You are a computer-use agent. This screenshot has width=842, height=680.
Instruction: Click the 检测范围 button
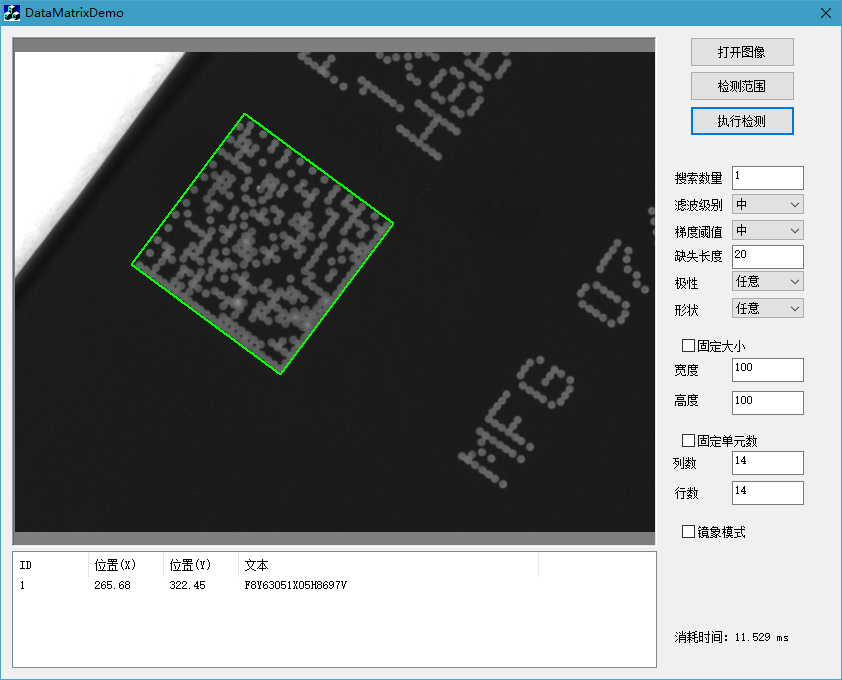pos(741,86)
